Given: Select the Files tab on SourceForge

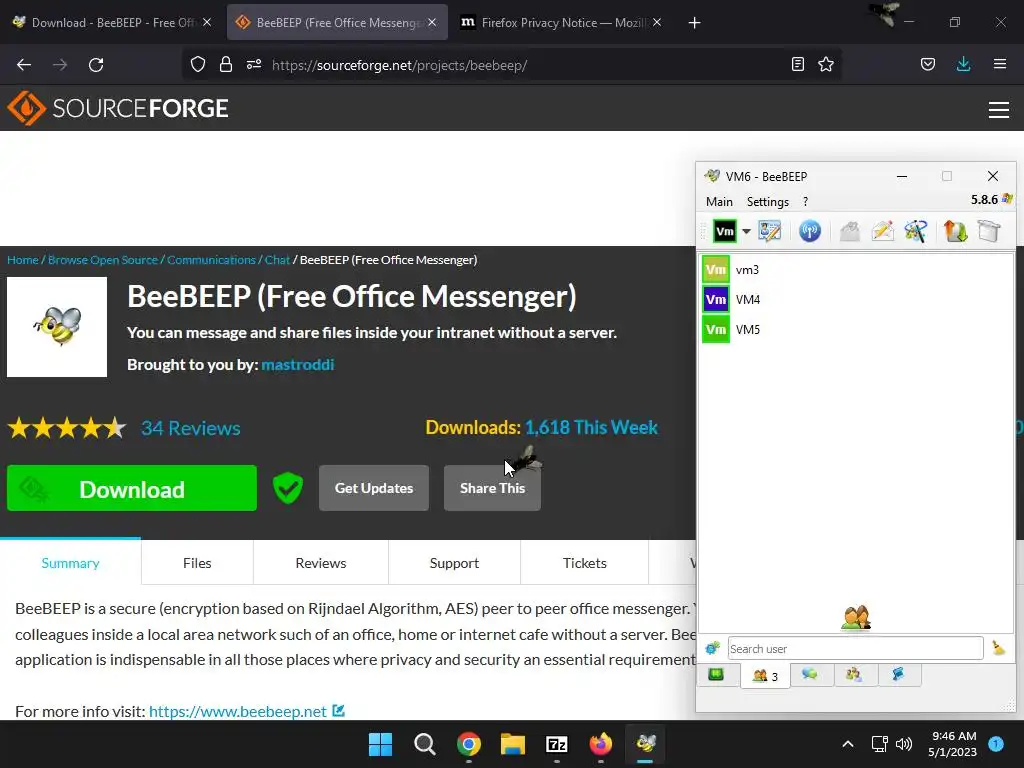Looking at the screenshot, I should tap(197, 564).
